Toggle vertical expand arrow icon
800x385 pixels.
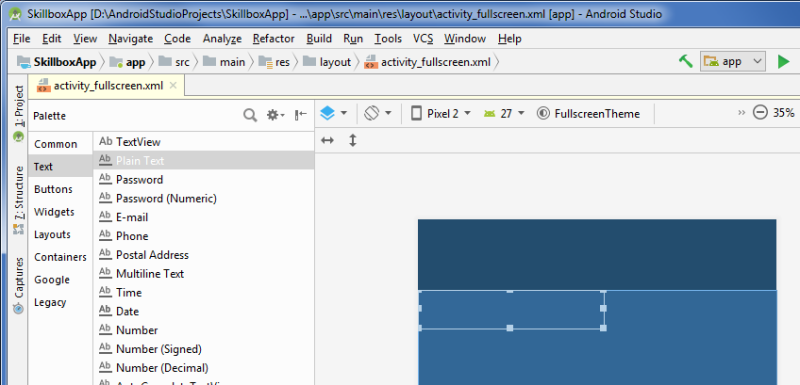coord(353,140)
